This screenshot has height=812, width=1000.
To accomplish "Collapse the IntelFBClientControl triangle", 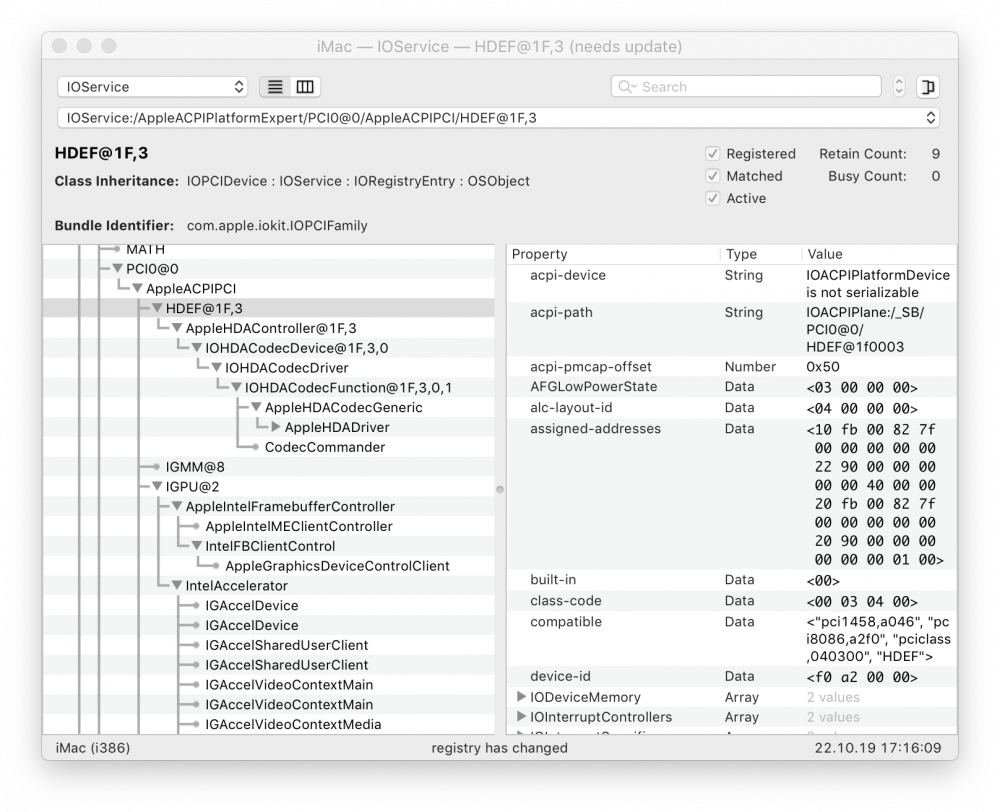I will coord(196,546).
